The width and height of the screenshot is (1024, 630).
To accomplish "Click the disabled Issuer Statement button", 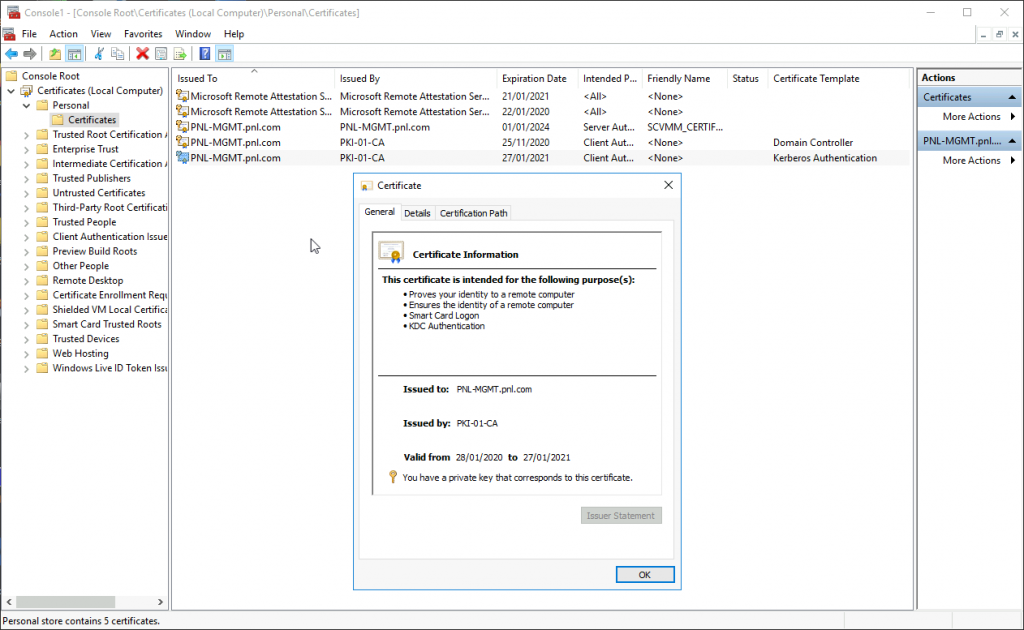I will 621,515.
